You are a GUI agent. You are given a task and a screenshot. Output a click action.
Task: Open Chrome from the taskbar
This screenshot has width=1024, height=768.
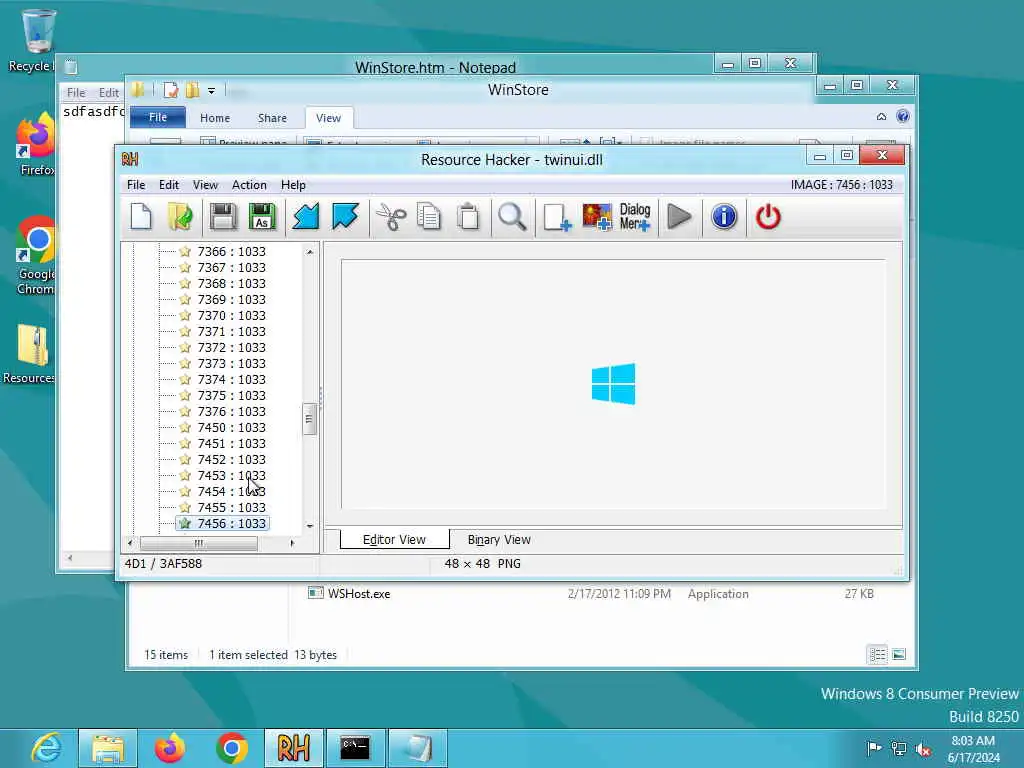tap(232, 748)
